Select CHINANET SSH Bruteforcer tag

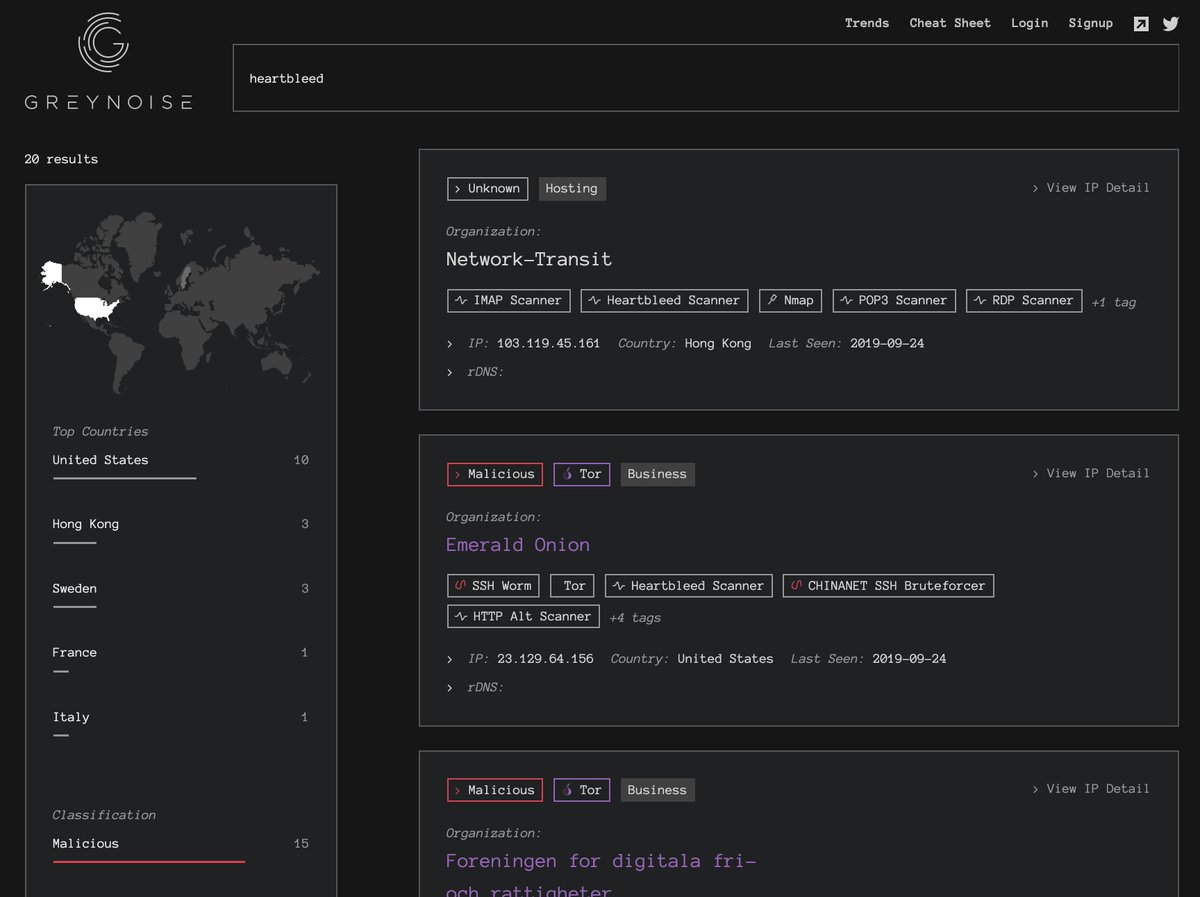point(888,586)
